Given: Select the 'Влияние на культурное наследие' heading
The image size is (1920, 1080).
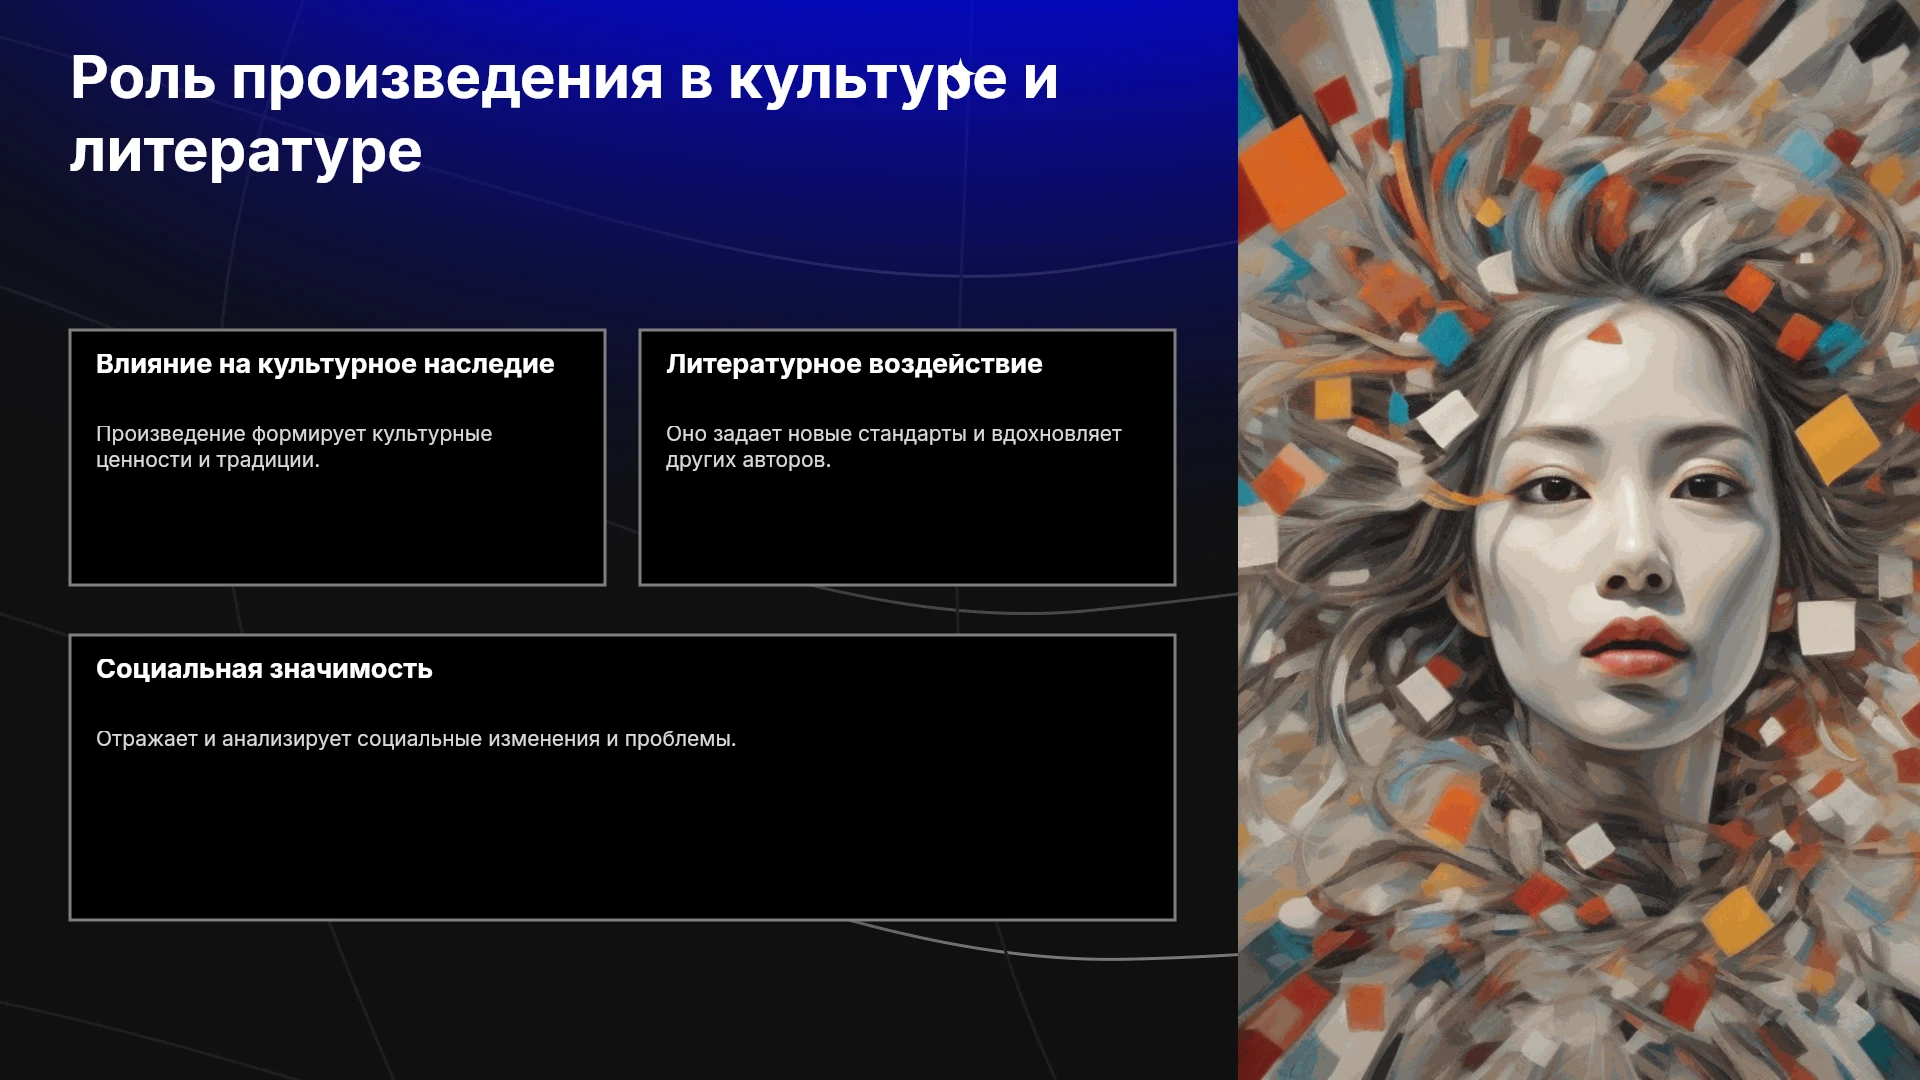Looking at the screenshot, I should (x=325, y=364).
